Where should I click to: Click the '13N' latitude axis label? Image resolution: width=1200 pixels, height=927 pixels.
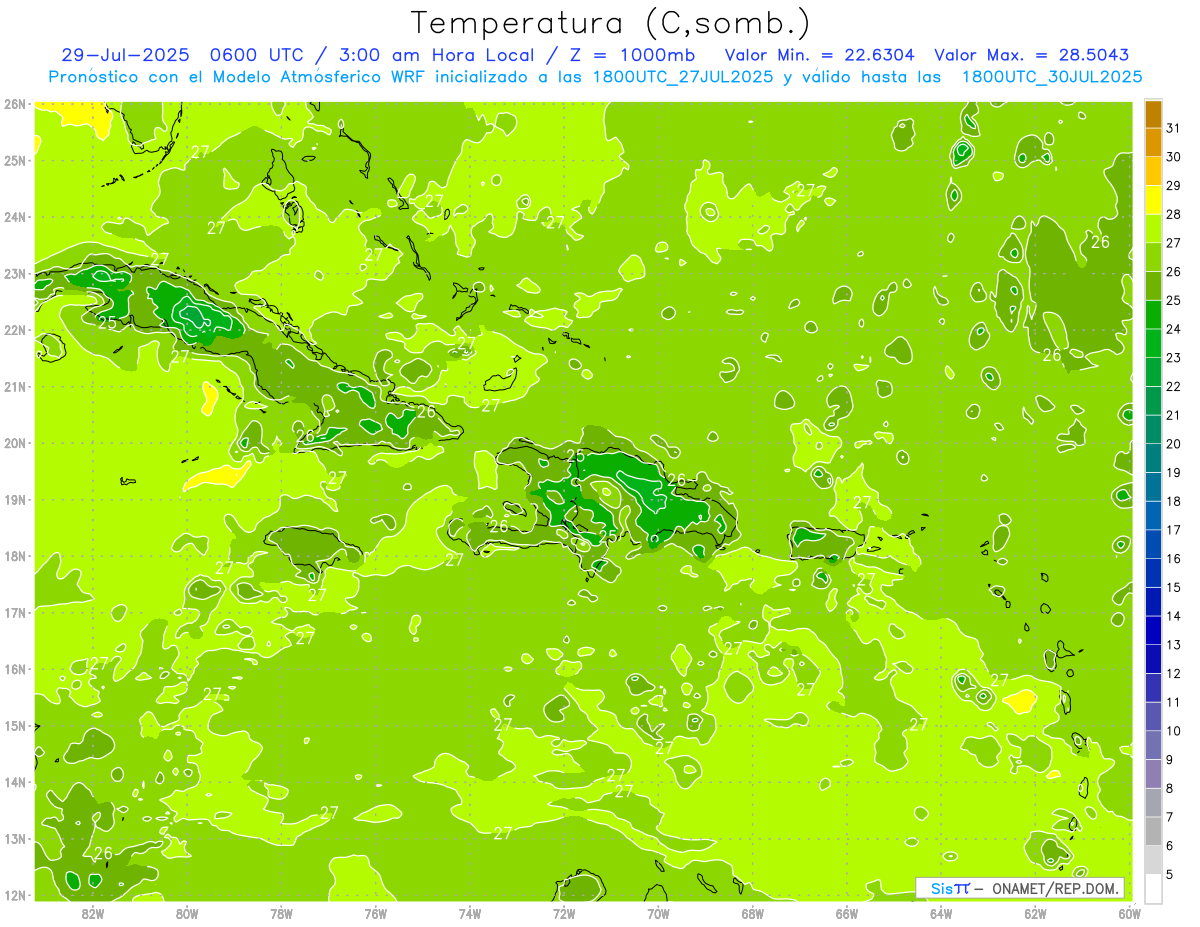click(15, 839)
